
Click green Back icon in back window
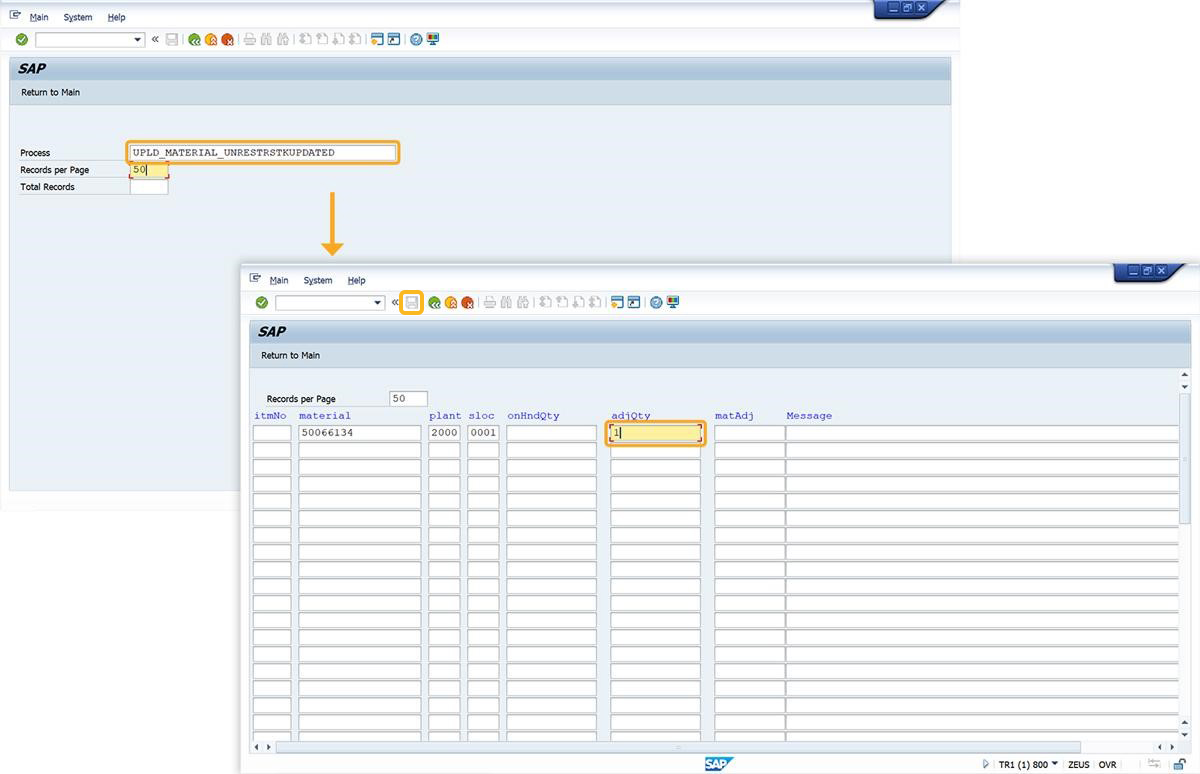pyautogui.click(x=194, y=39)
